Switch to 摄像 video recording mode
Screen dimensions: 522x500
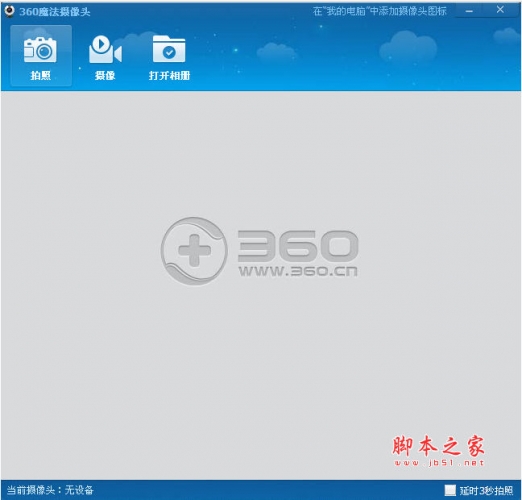(x=105, y=57)
